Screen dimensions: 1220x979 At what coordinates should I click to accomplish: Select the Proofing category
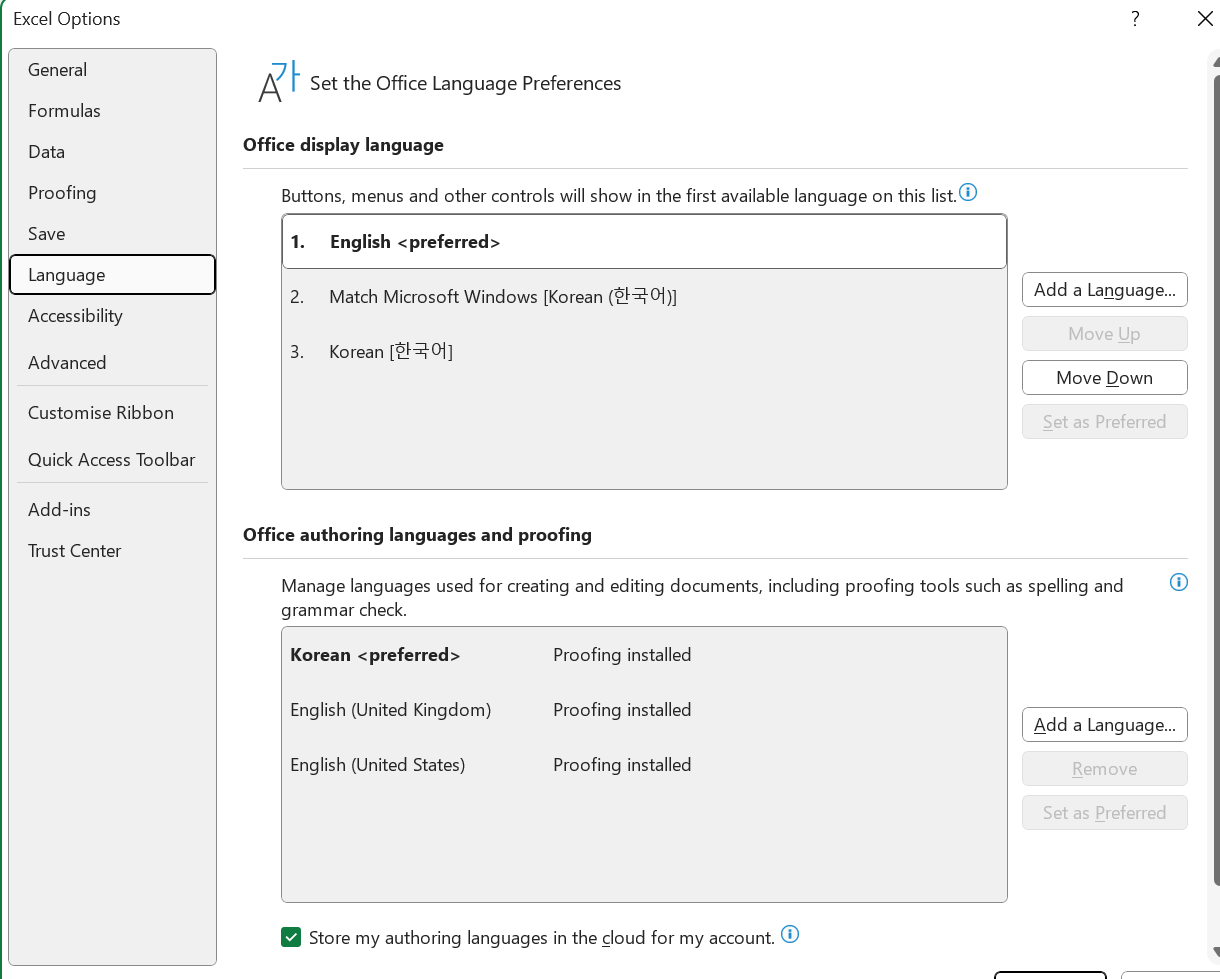[x=112, y=193]
